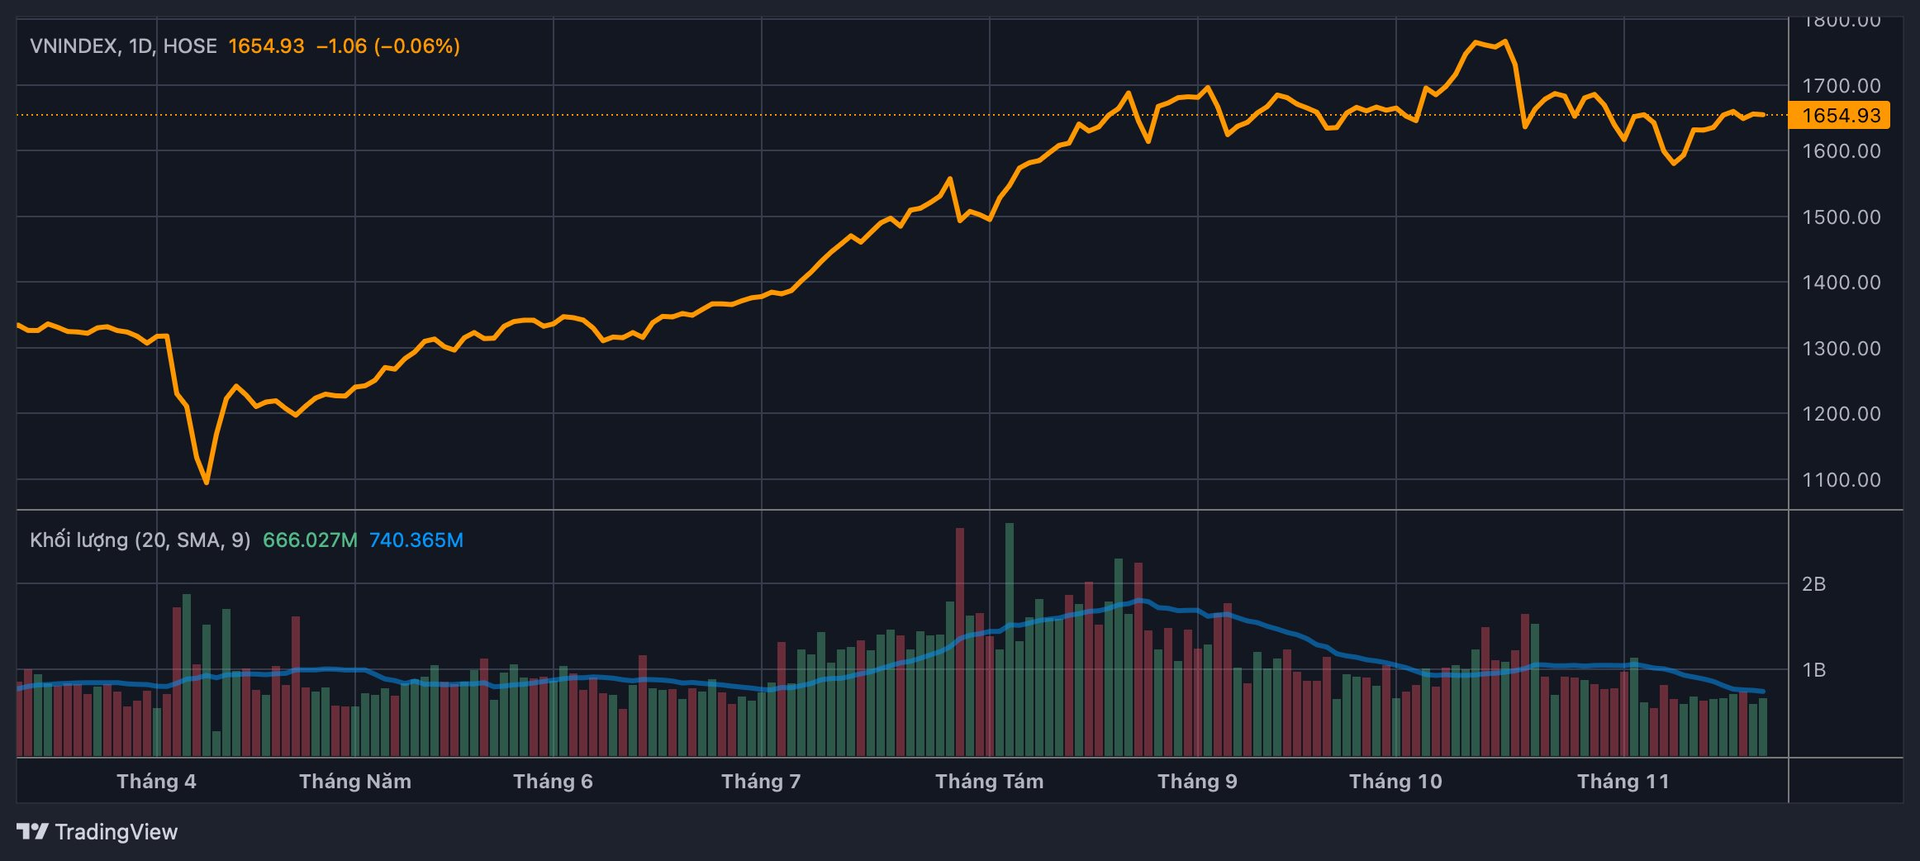
Task: Click the orange 1654.93 current price tag
Action: coord(1840,115)
